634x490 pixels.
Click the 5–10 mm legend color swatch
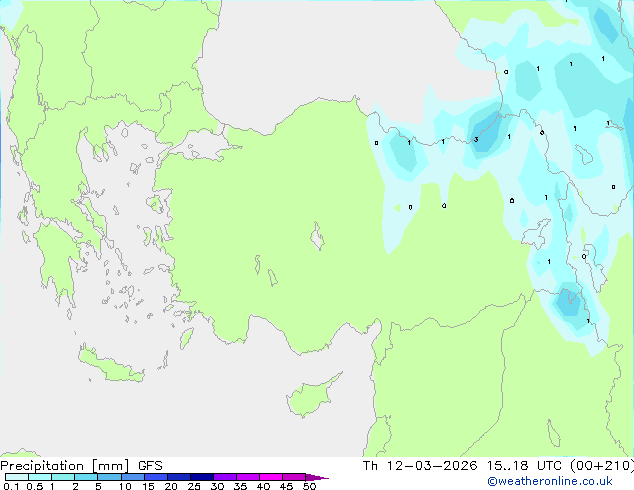tap(109, 477)
